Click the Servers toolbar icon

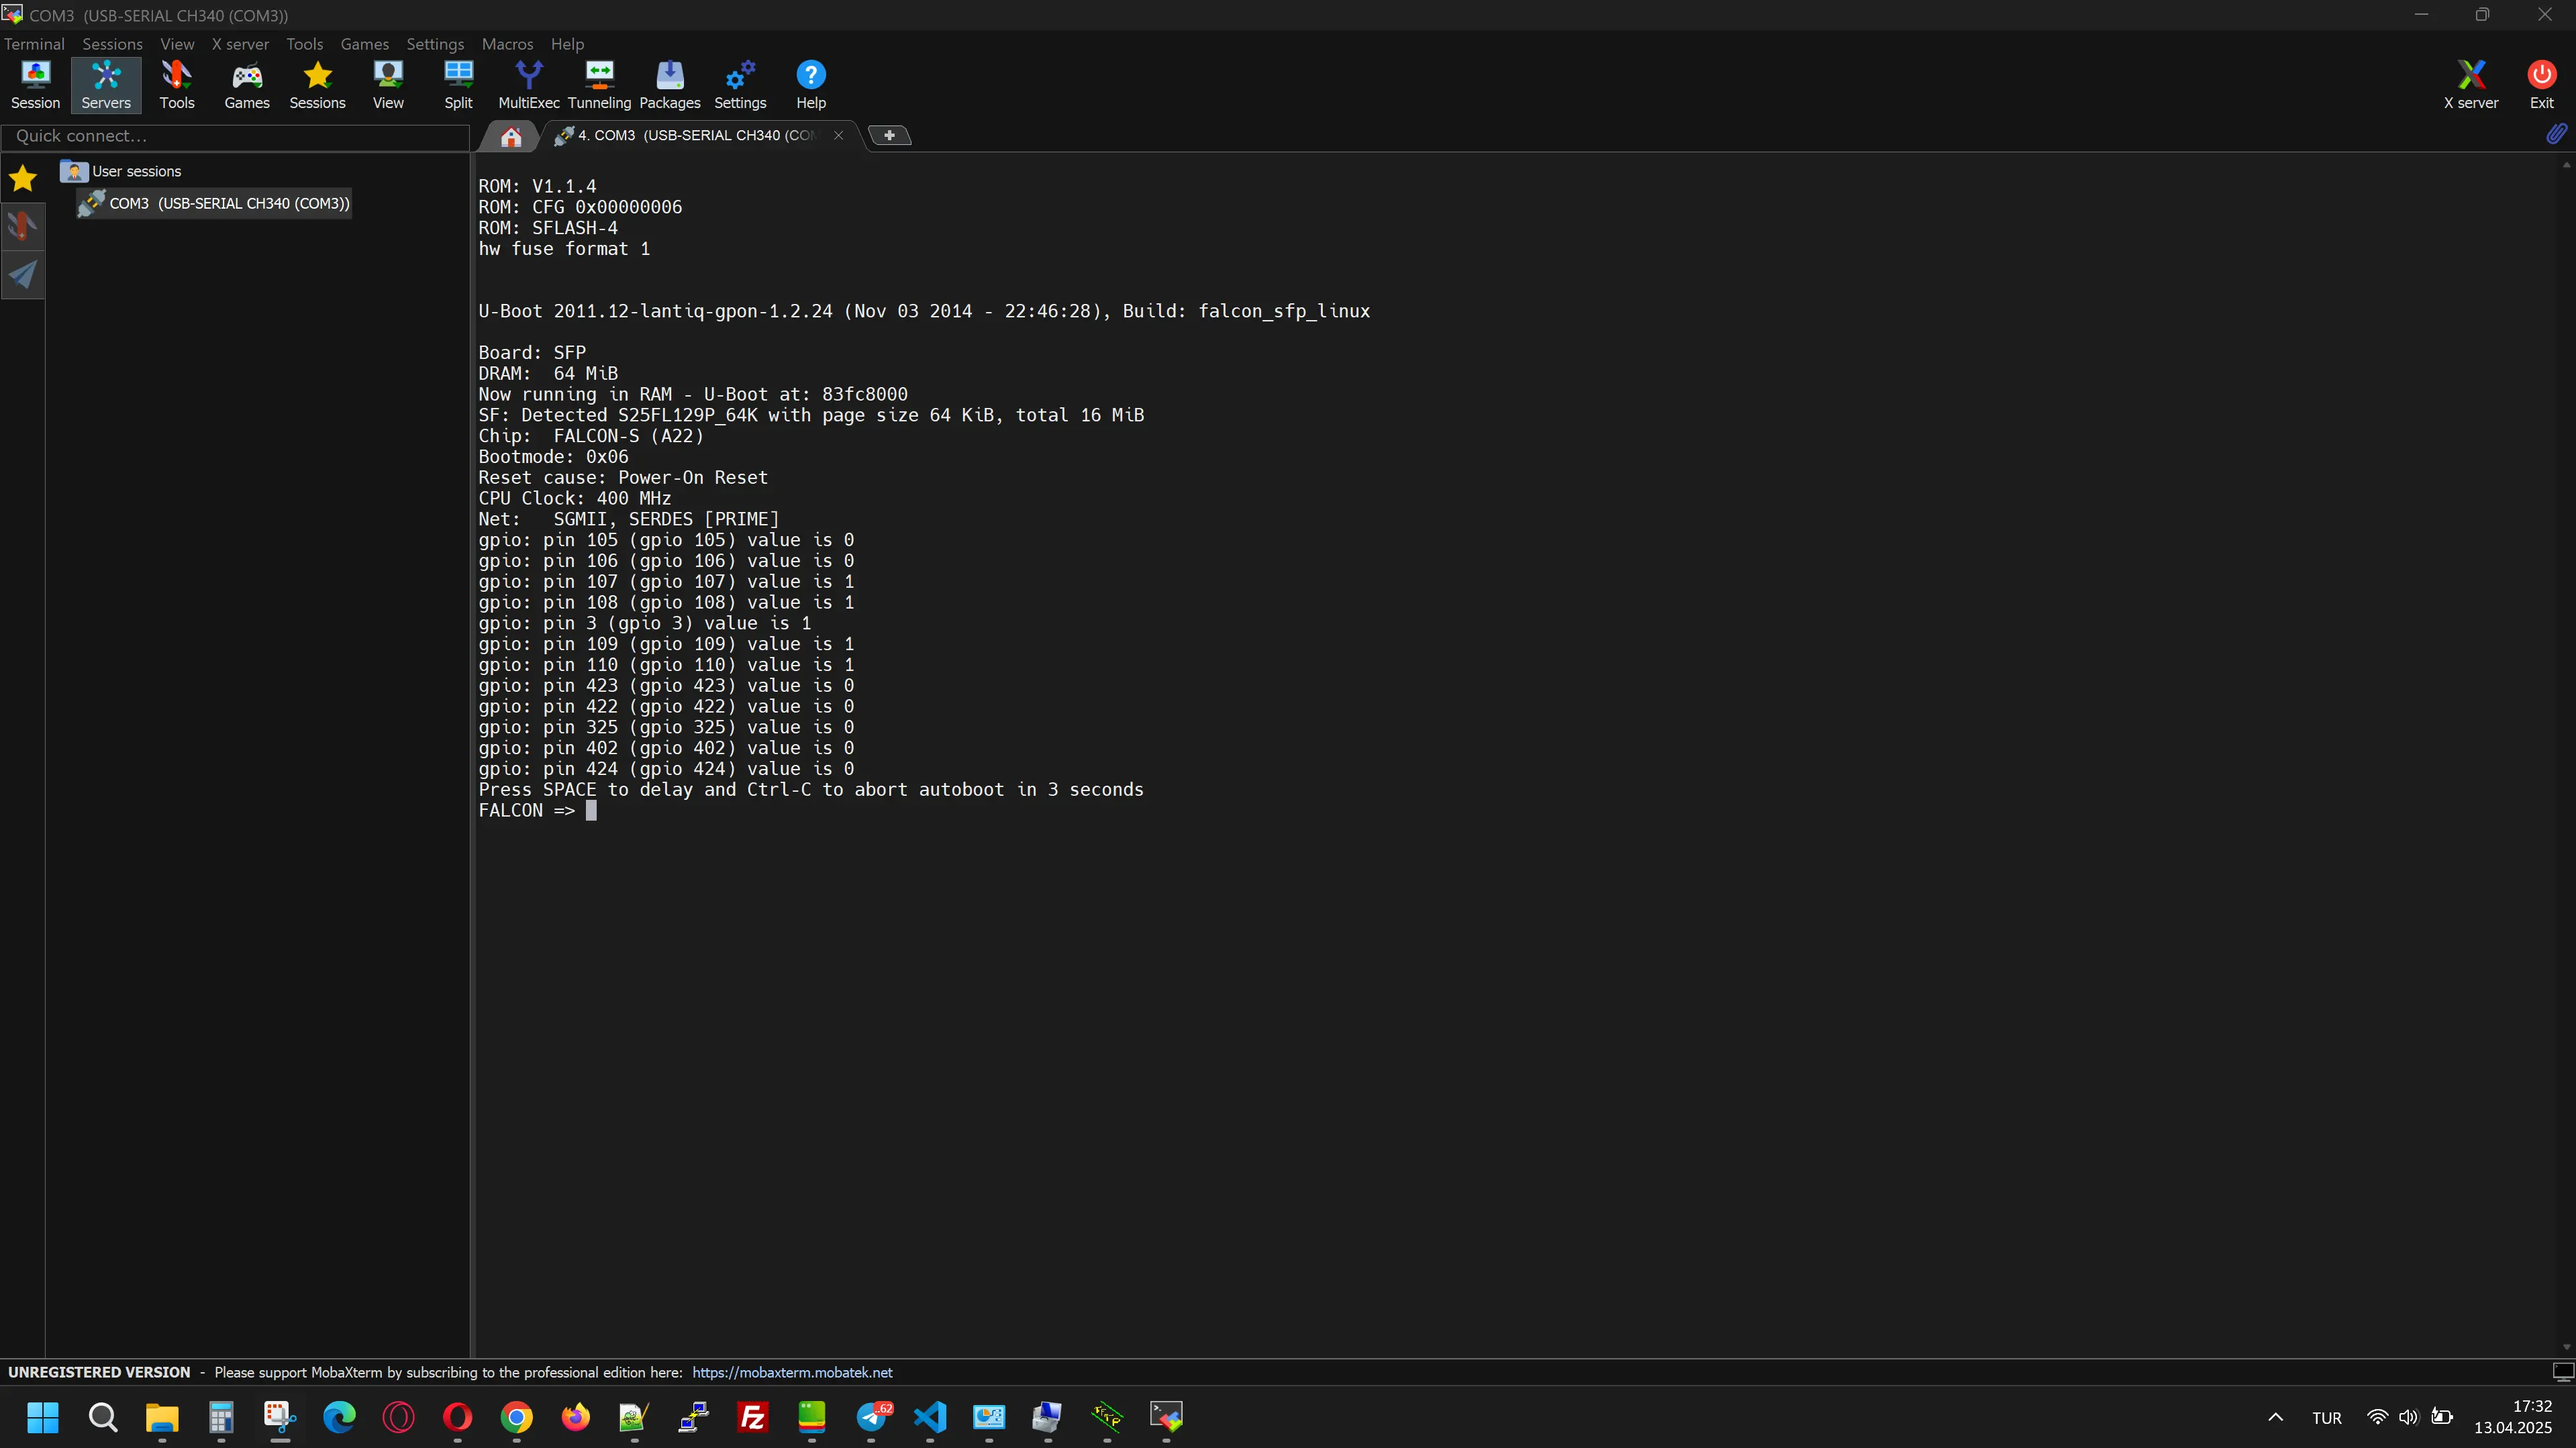coord(106,85)
